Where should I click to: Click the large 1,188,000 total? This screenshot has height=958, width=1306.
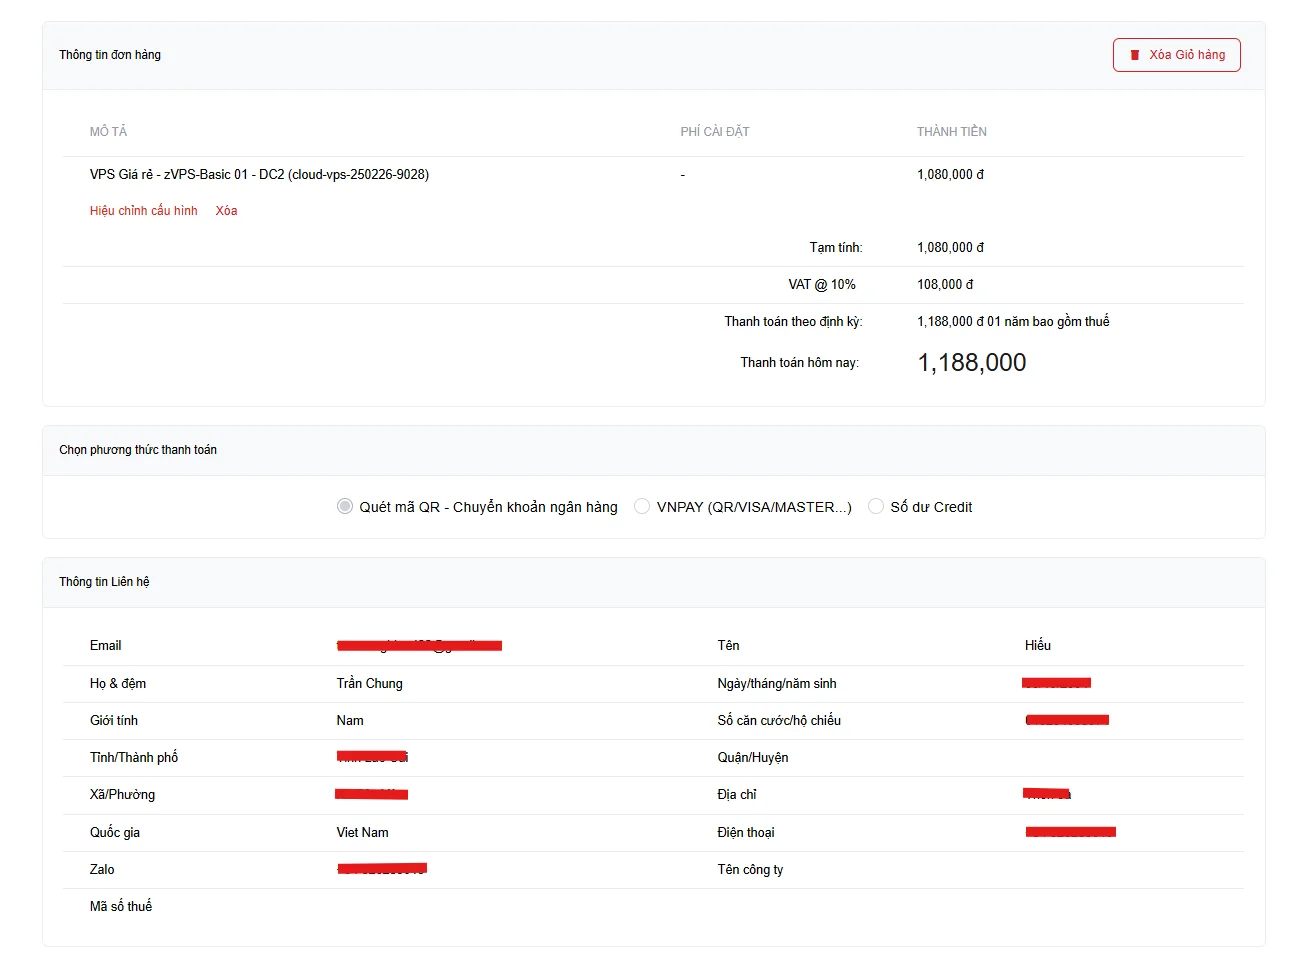click(x=972, y=362)
